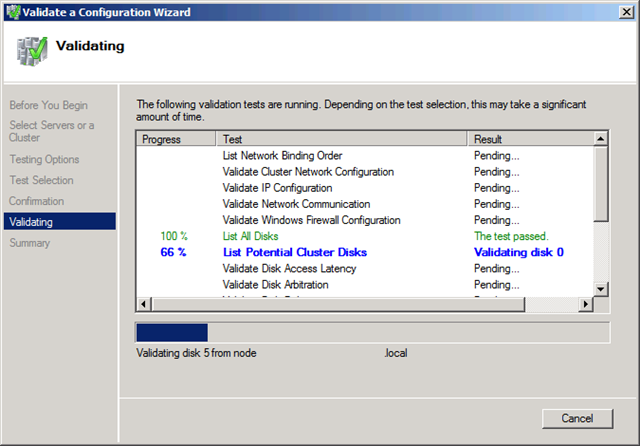640x446 pixels.
Task: Select the List All Disks row
Action: coord(365,236)
